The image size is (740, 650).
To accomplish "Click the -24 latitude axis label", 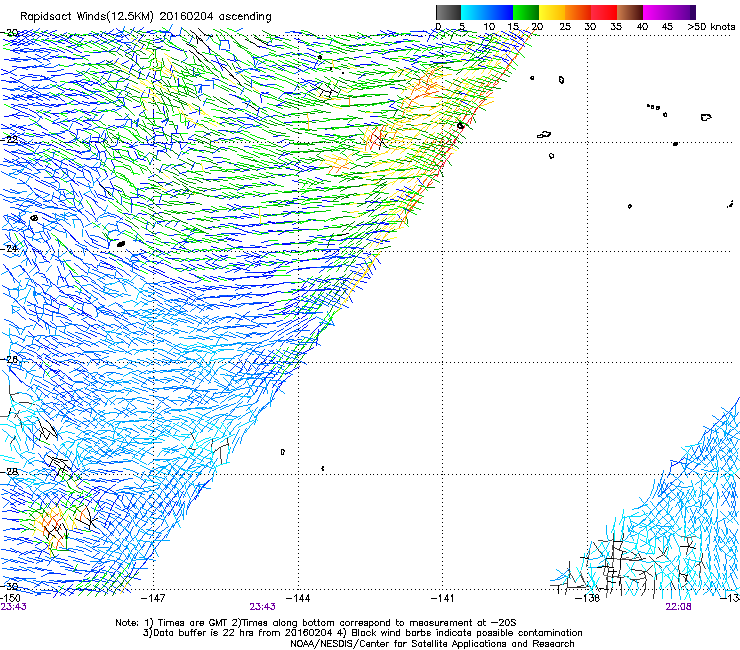I will click(x=9, y=248).
